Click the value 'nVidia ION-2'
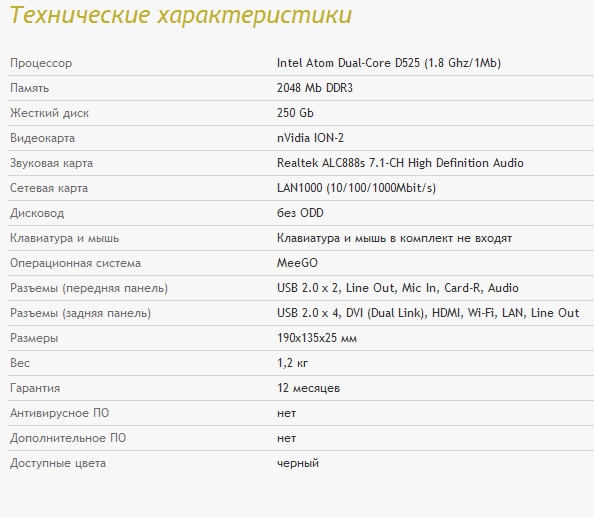Viewport: 594px width, 518px height. (310, 138)
